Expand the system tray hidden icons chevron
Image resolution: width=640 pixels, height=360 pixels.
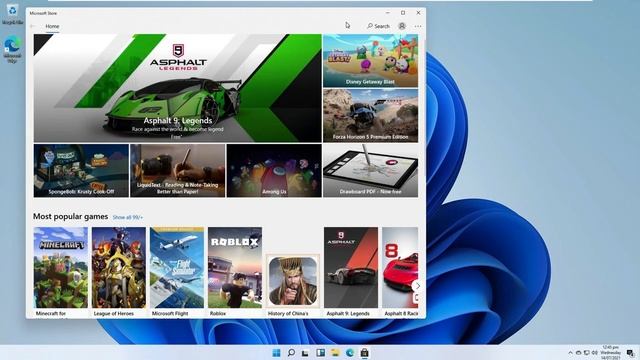570,353
